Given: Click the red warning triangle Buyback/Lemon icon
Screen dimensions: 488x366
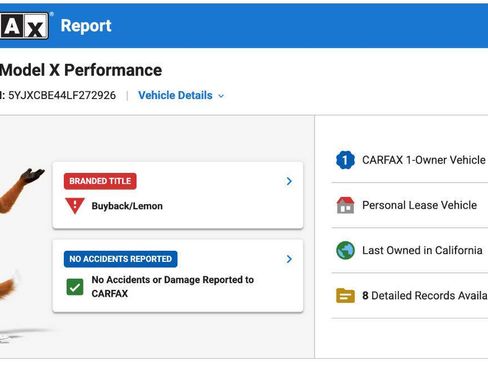Looking at the screenshot, I should pyautogui.click(x=75, y=206).
